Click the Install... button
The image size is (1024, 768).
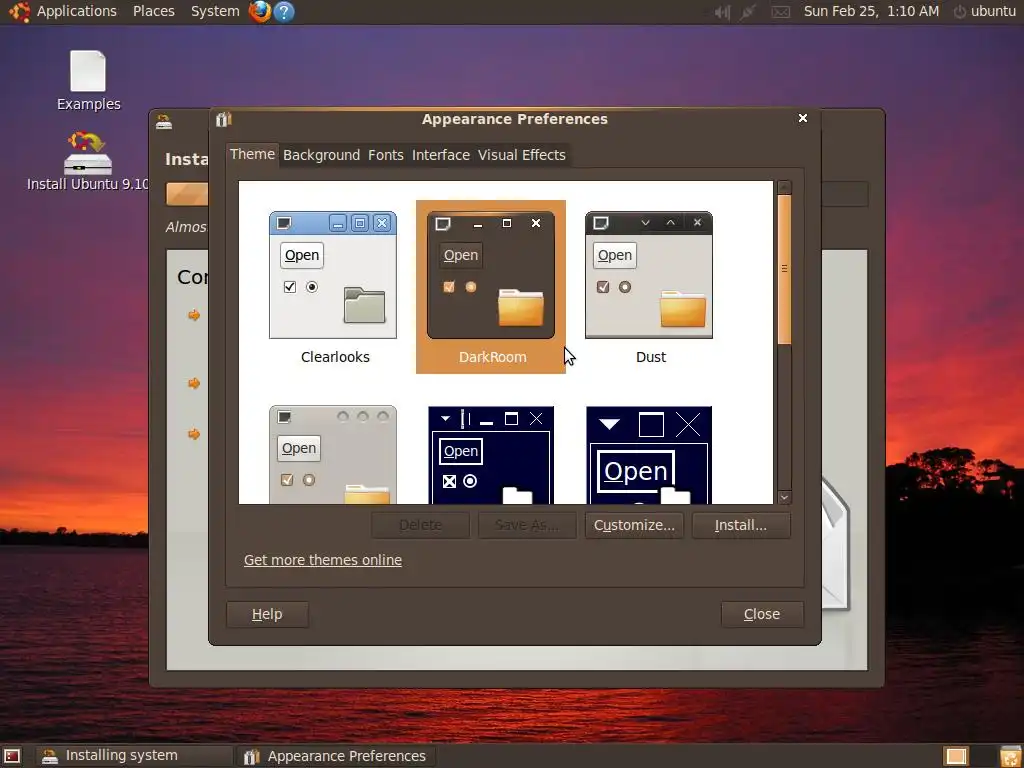click(x=741, y=525)
